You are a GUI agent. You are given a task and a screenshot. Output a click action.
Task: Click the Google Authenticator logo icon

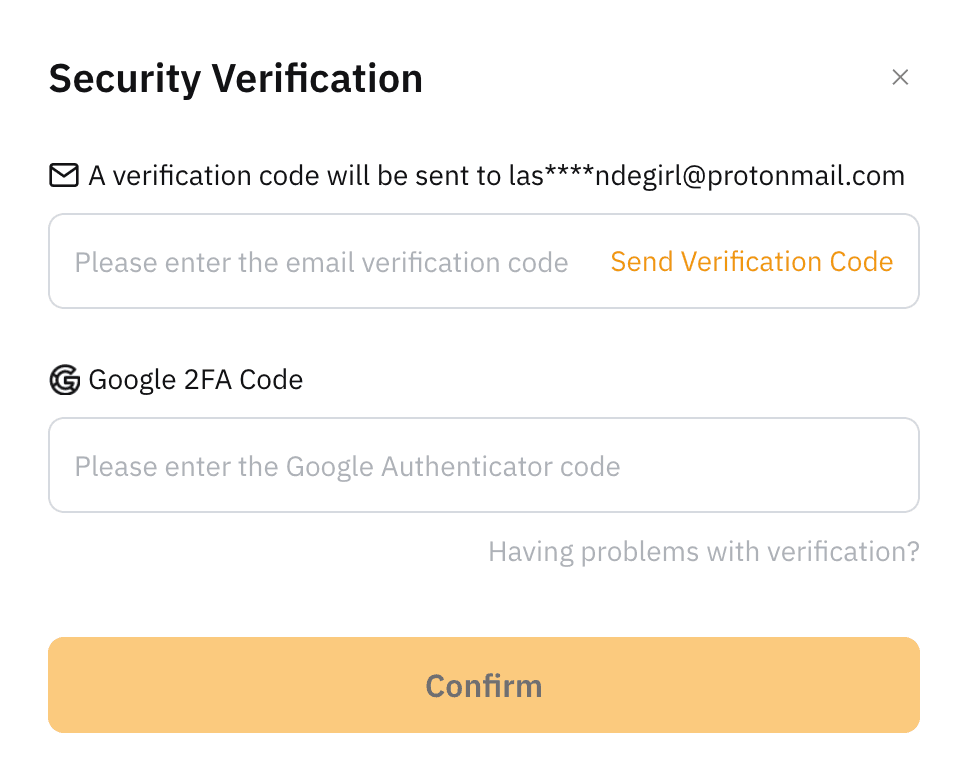(x=65, y=380)
